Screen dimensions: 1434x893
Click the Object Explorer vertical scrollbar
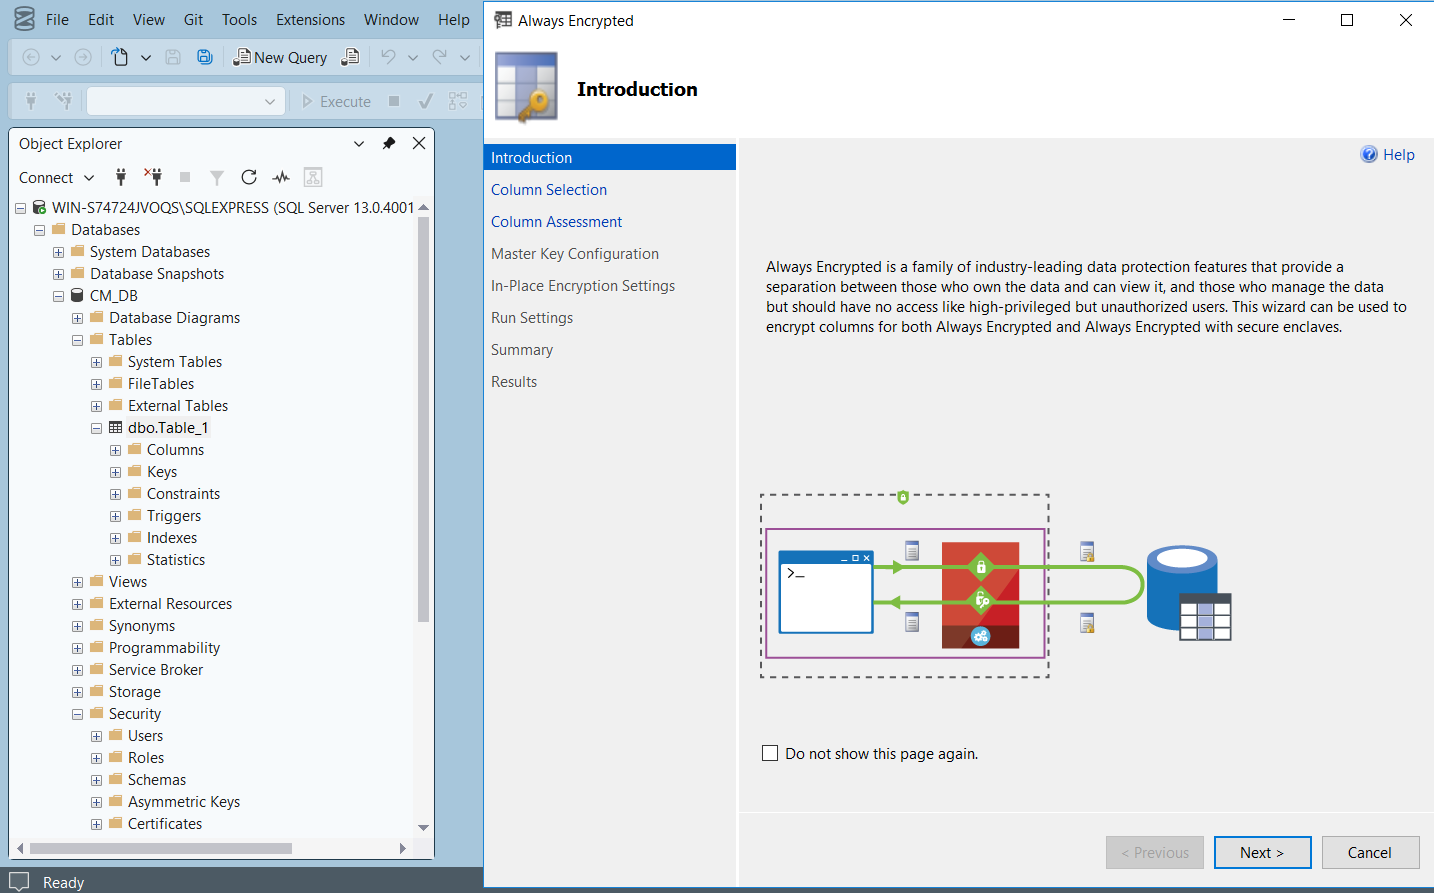tap(423, 420)
